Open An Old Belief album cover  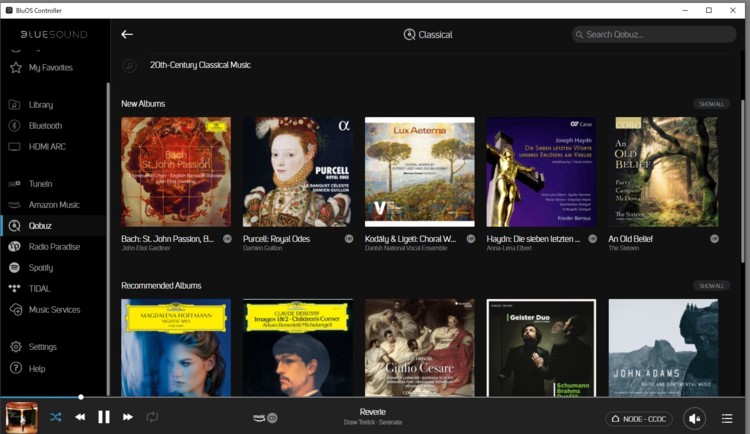pyautogui.click(x=663, y=172)
